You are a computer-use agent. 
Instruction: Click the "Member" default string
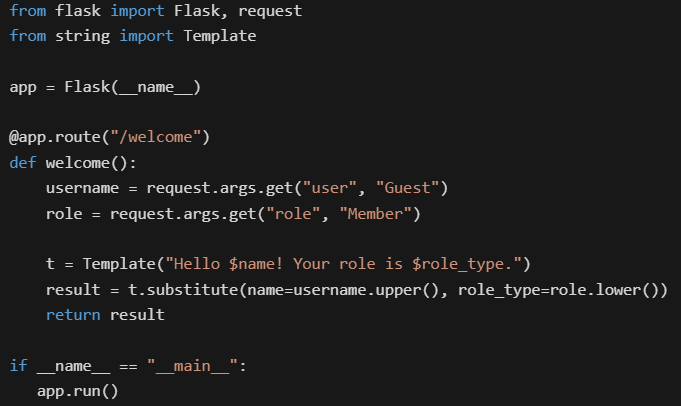375,214
